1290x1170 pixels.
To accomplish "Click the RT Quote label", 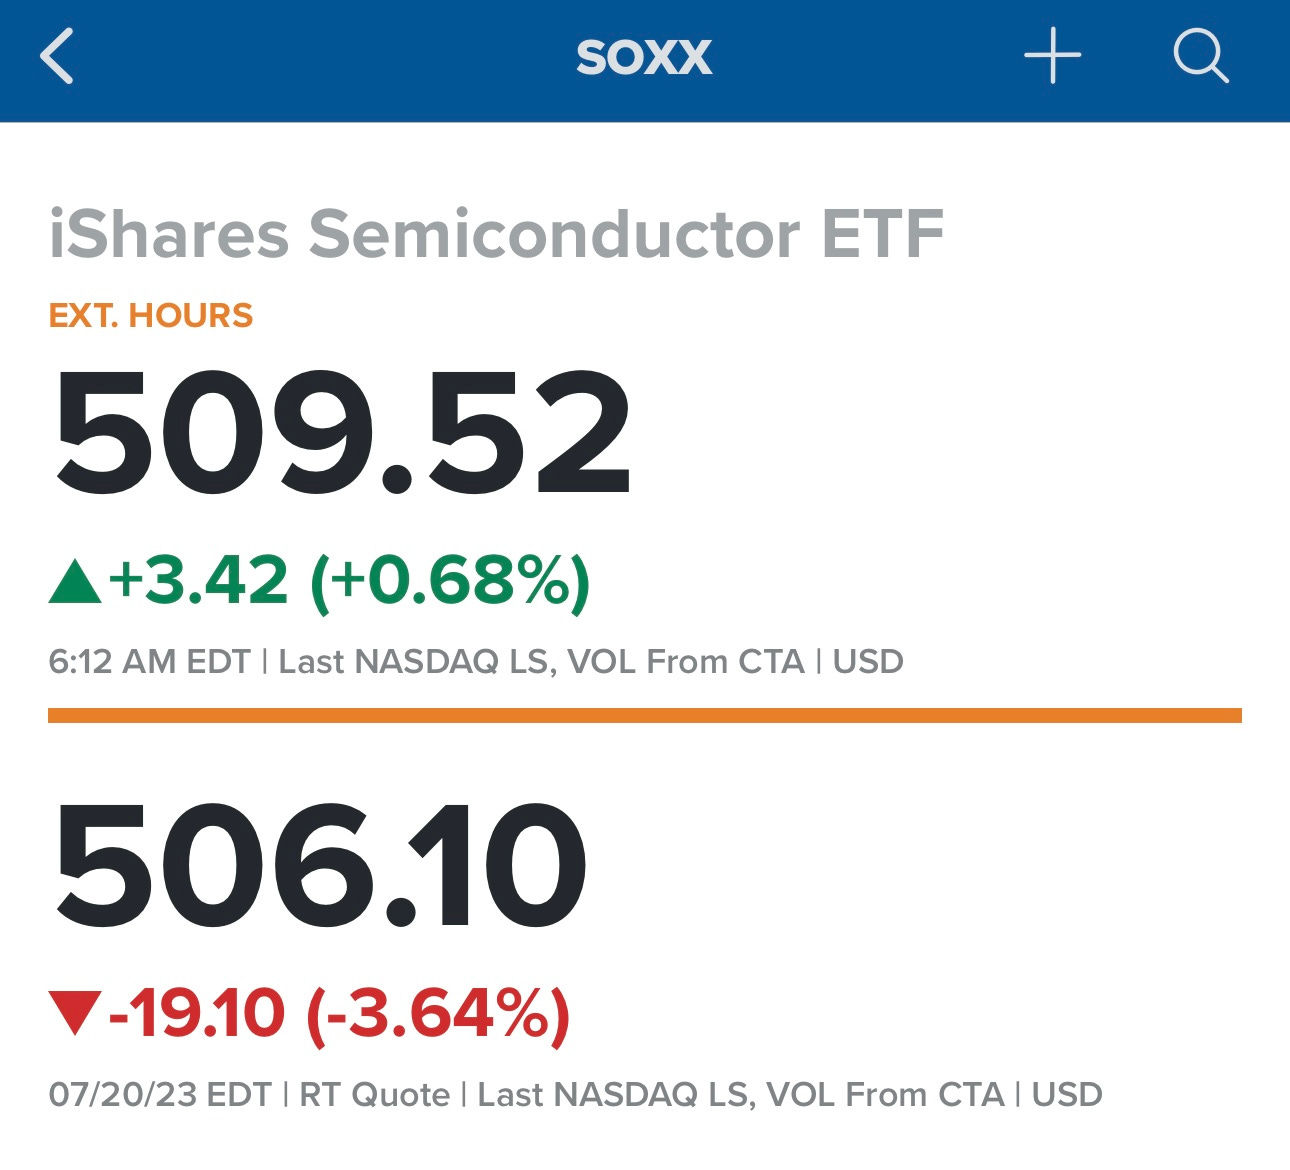I will click(x=375, y=1095).
